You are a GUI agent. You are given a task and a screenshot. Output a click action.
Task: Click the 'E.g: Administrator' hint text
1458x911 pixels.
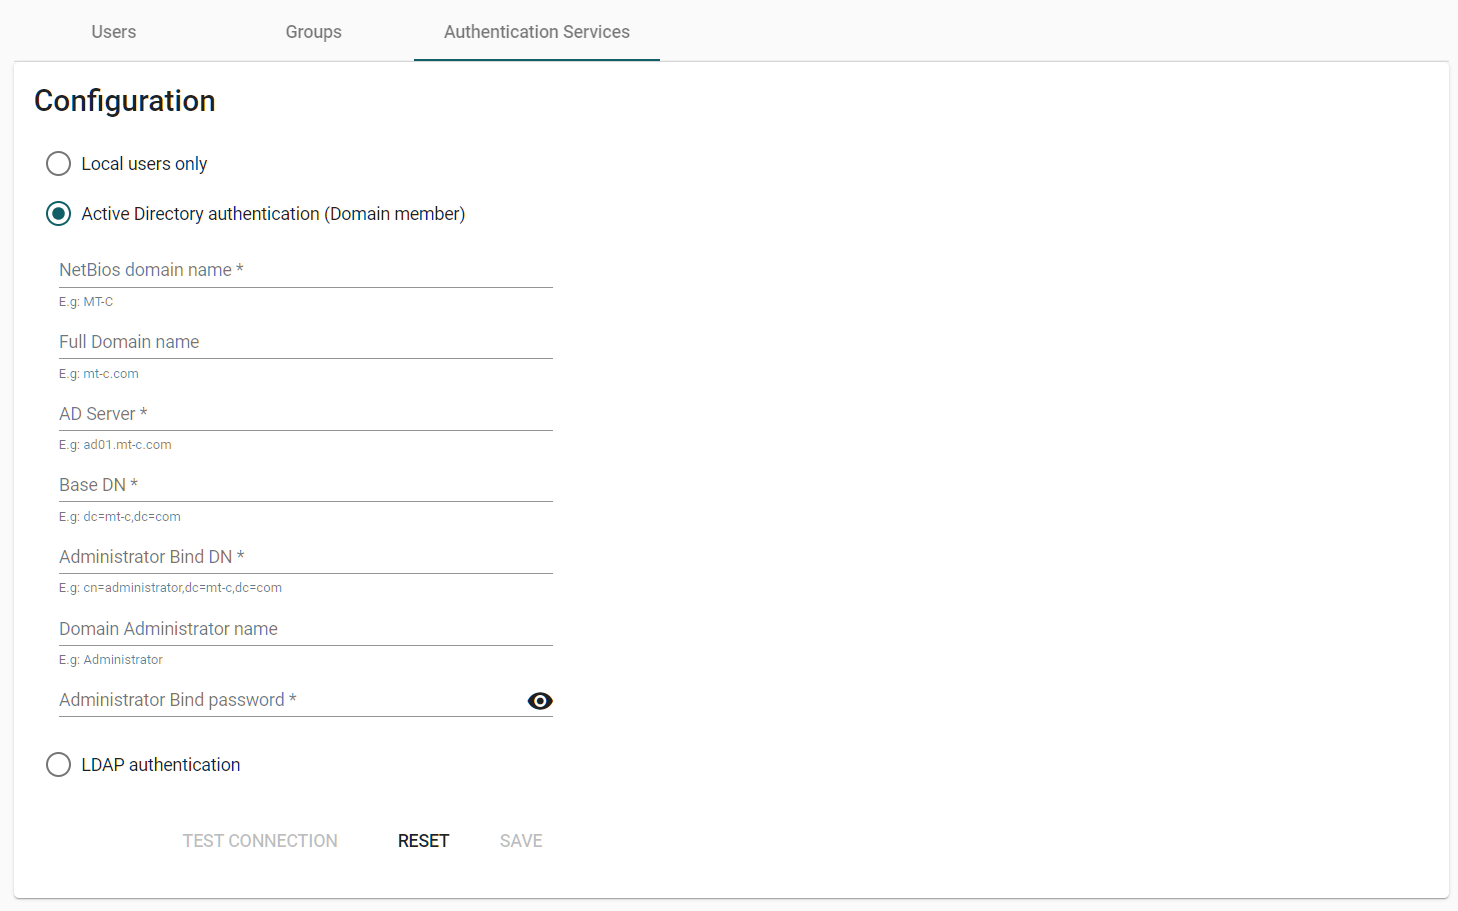point(111,660)
